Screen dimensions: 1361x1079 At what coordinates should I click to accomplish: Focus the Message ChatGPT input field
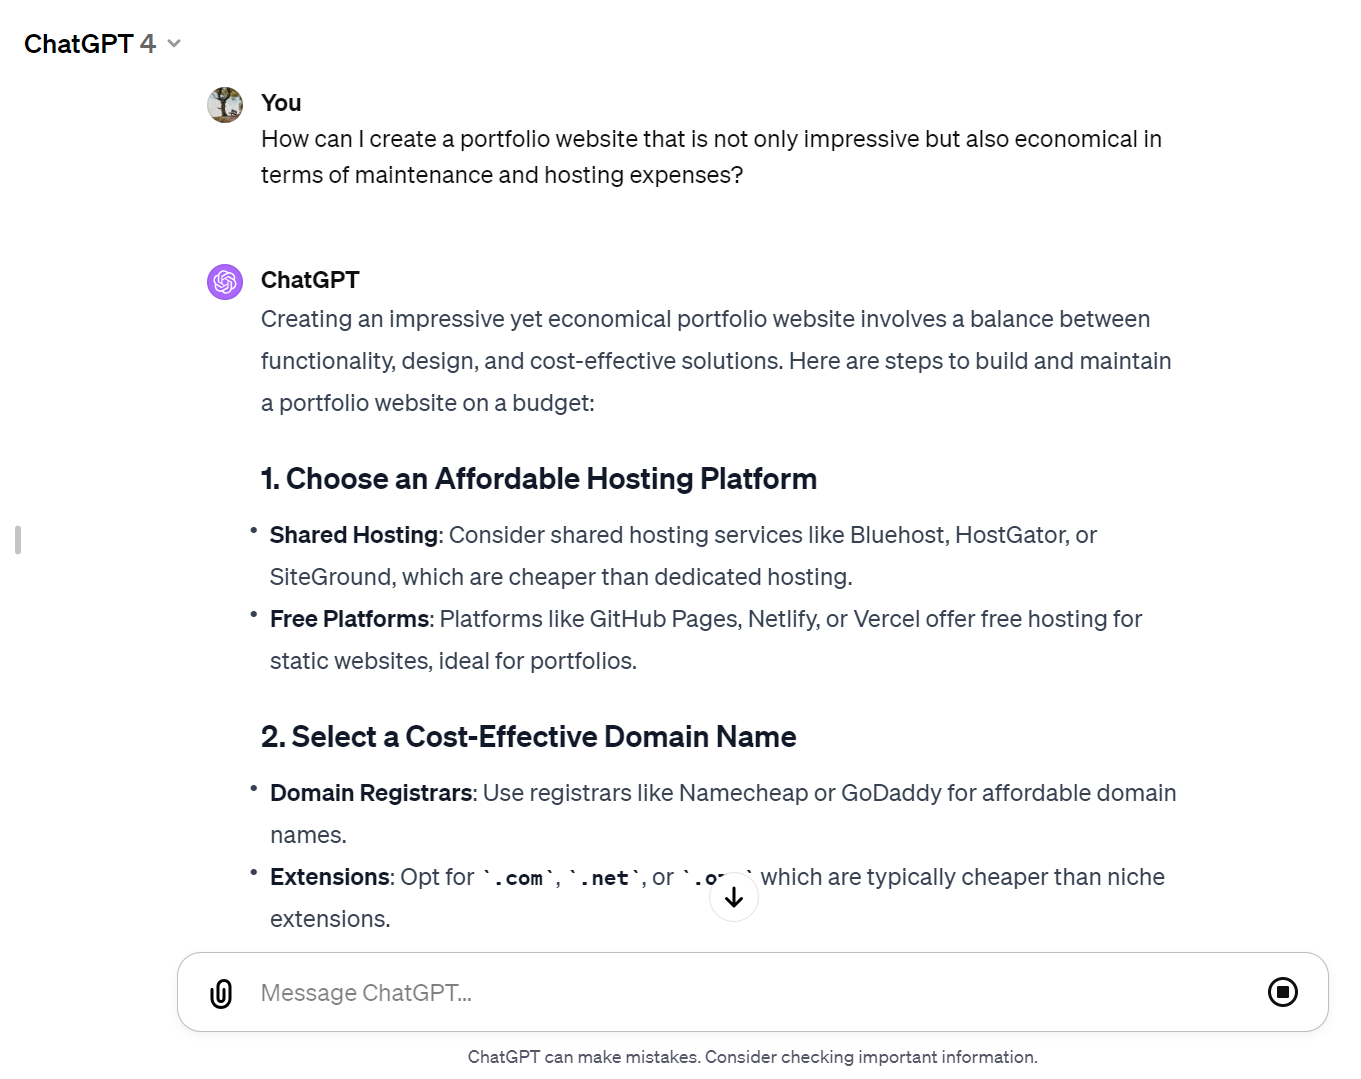point(700,993)
